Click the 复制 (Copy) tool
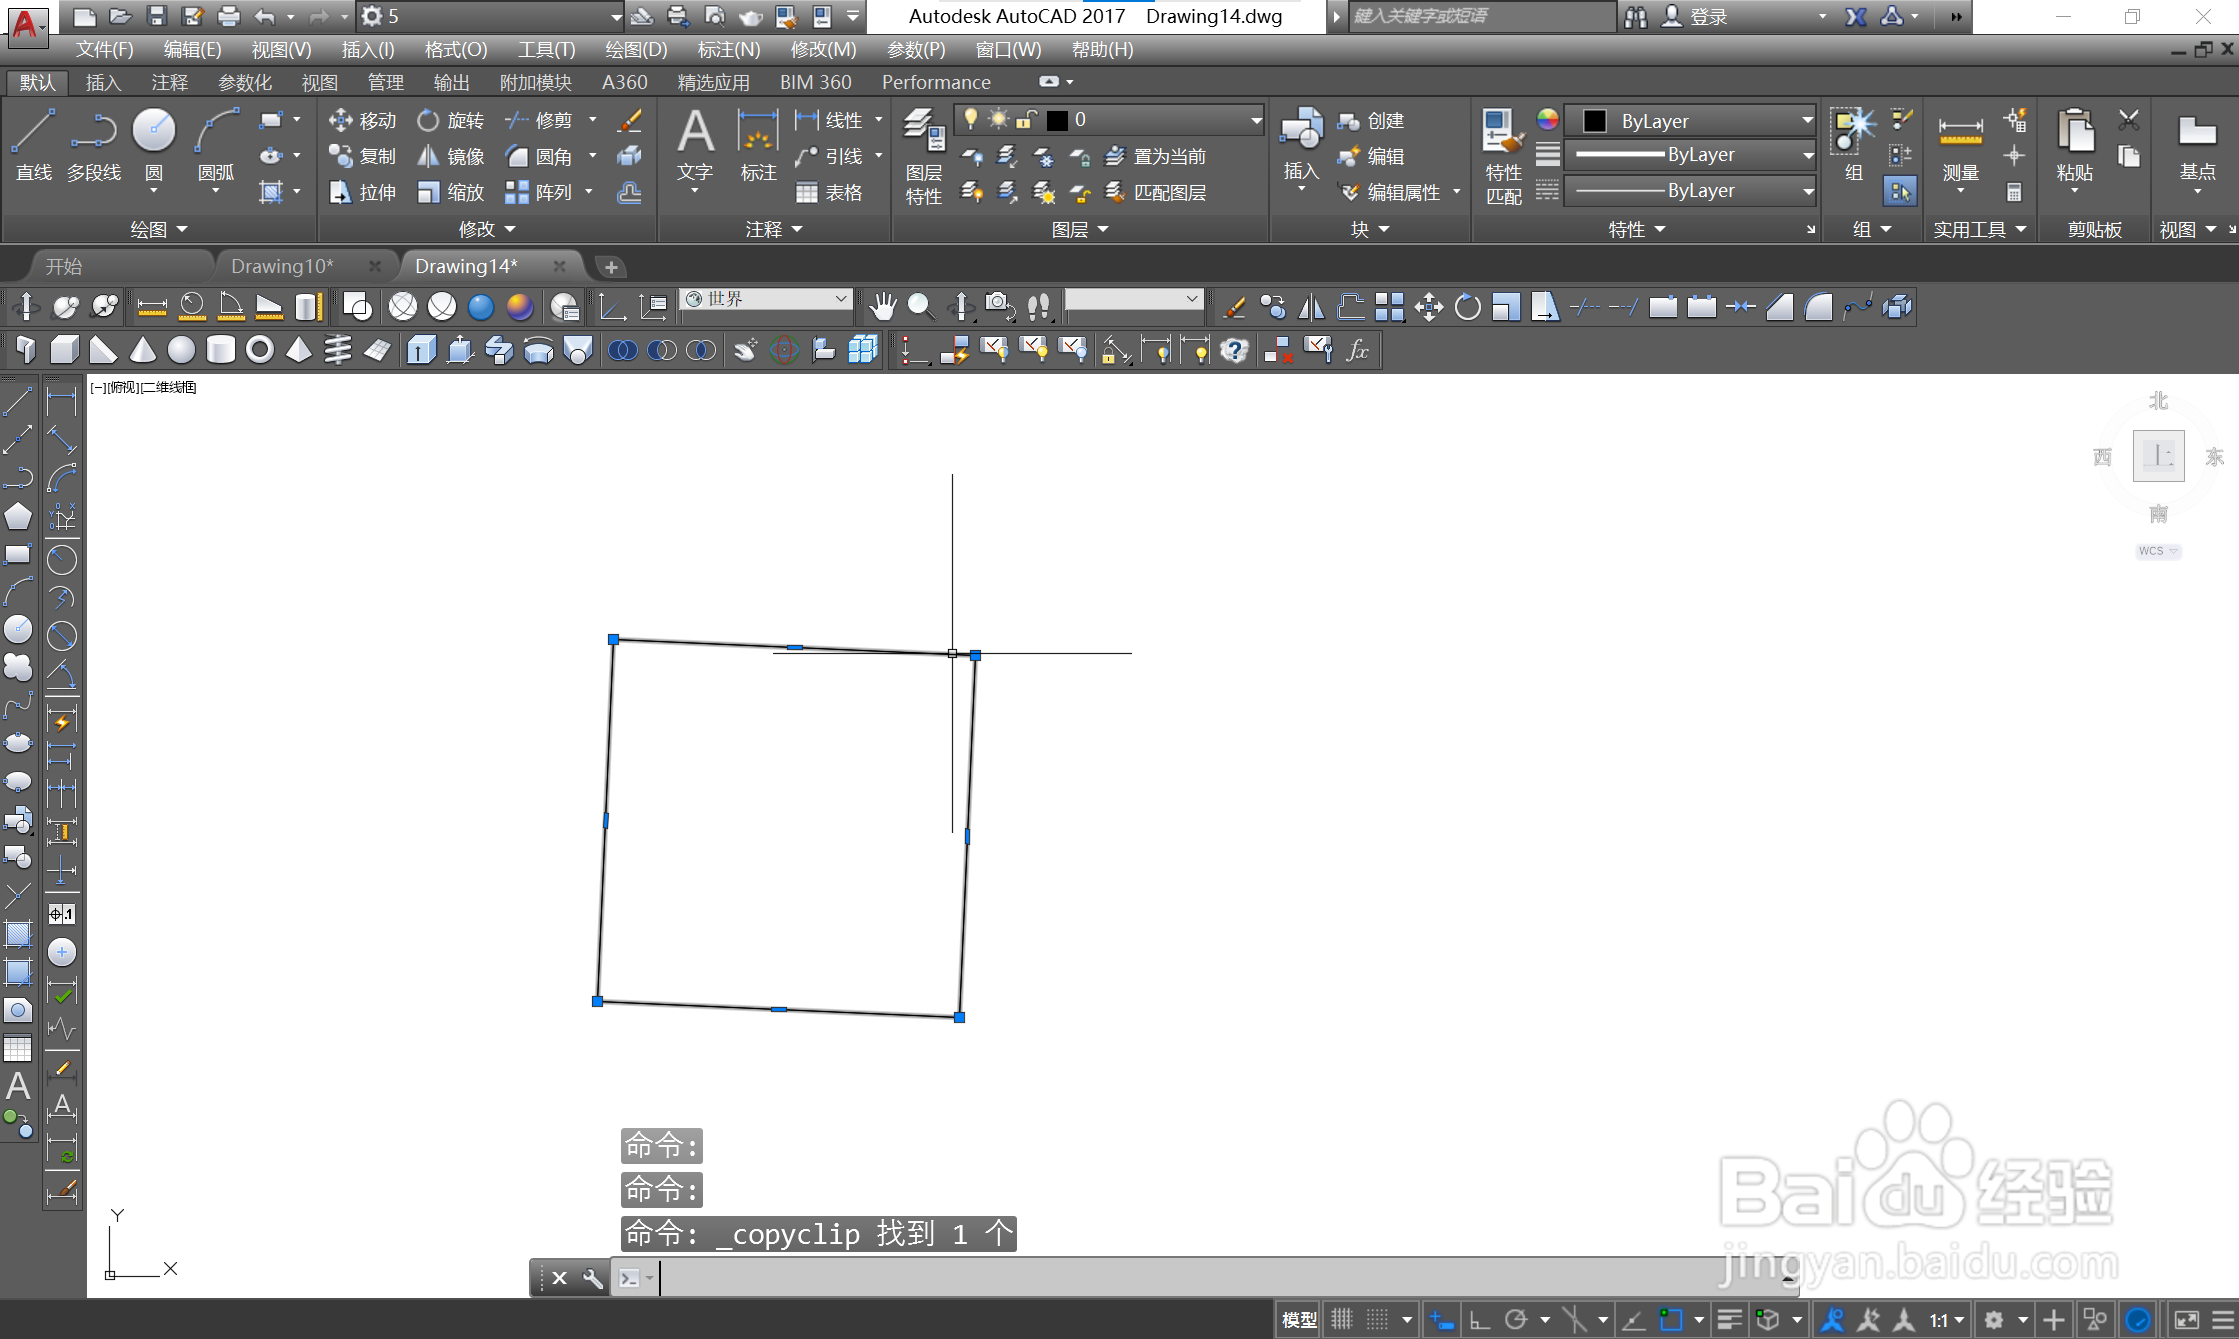Image resolution: width=2239 pixels, height=1339 pixels. click(363, 156)
